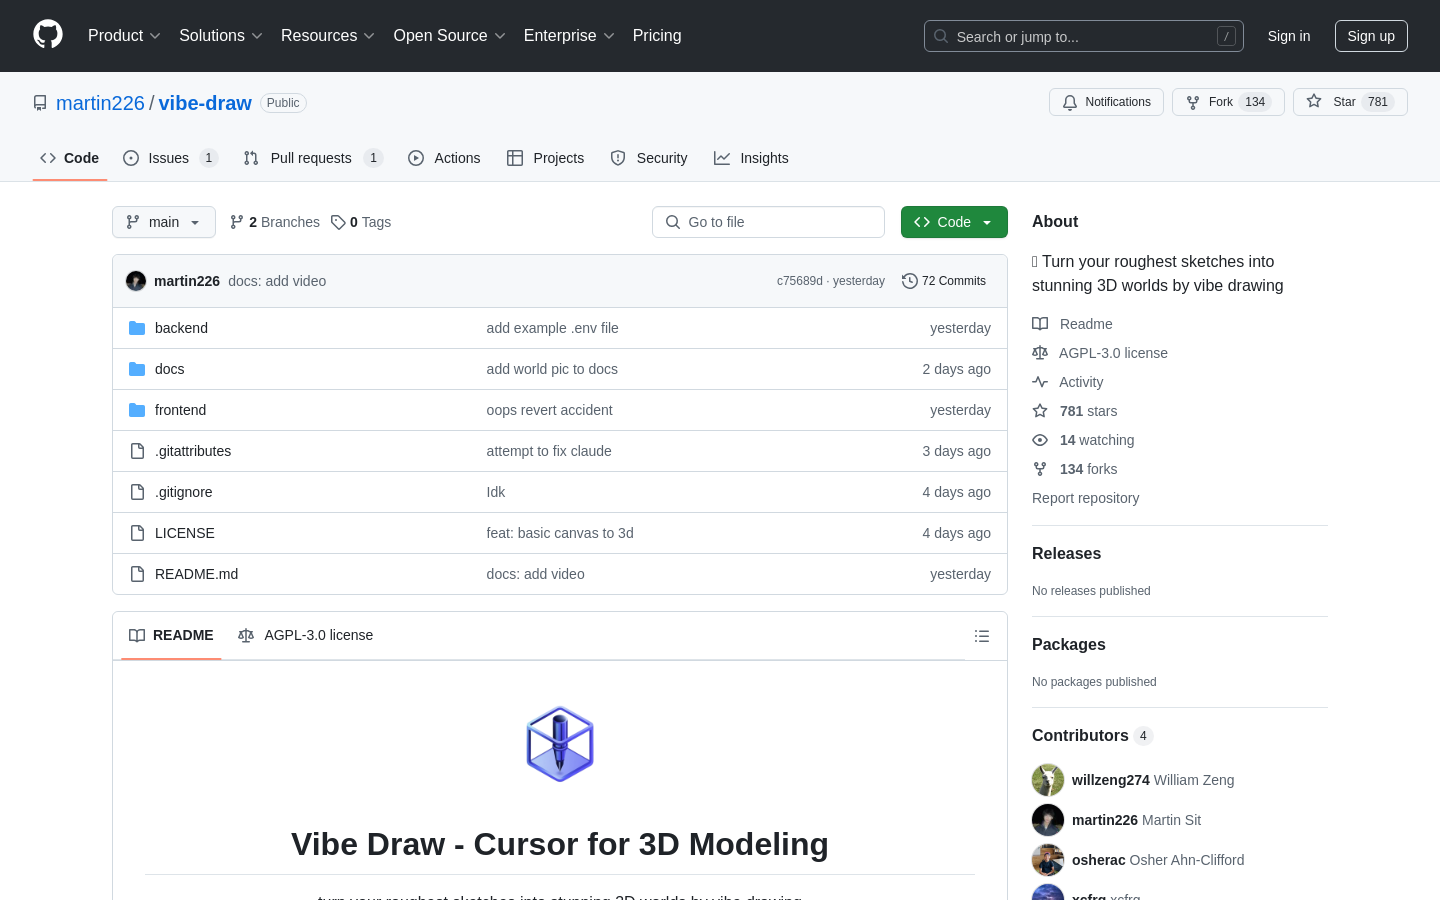Open the README.md file
1440x900 pixels.
196,574
